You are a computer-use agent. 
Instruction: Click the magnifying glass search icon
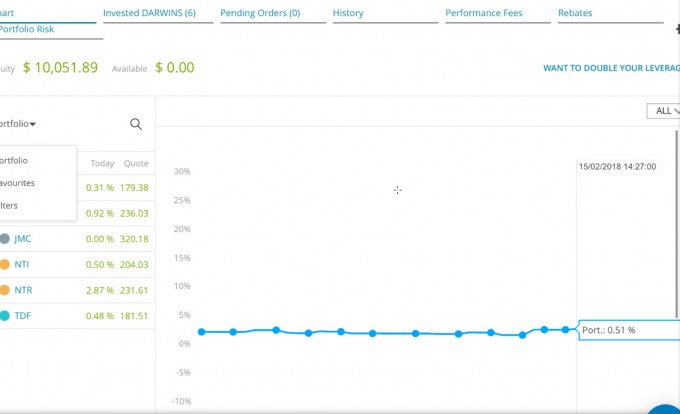click(x=136, y=124)
